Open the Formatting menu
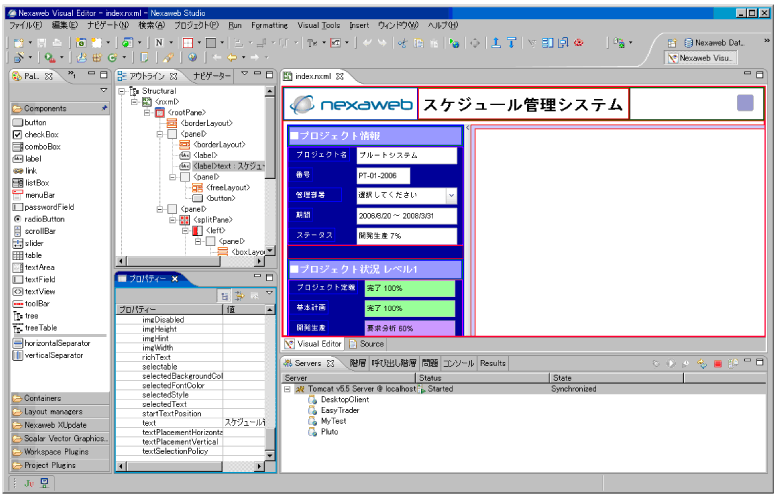Image resolution: width=780 pixels, height=495 pixels. 269,25
